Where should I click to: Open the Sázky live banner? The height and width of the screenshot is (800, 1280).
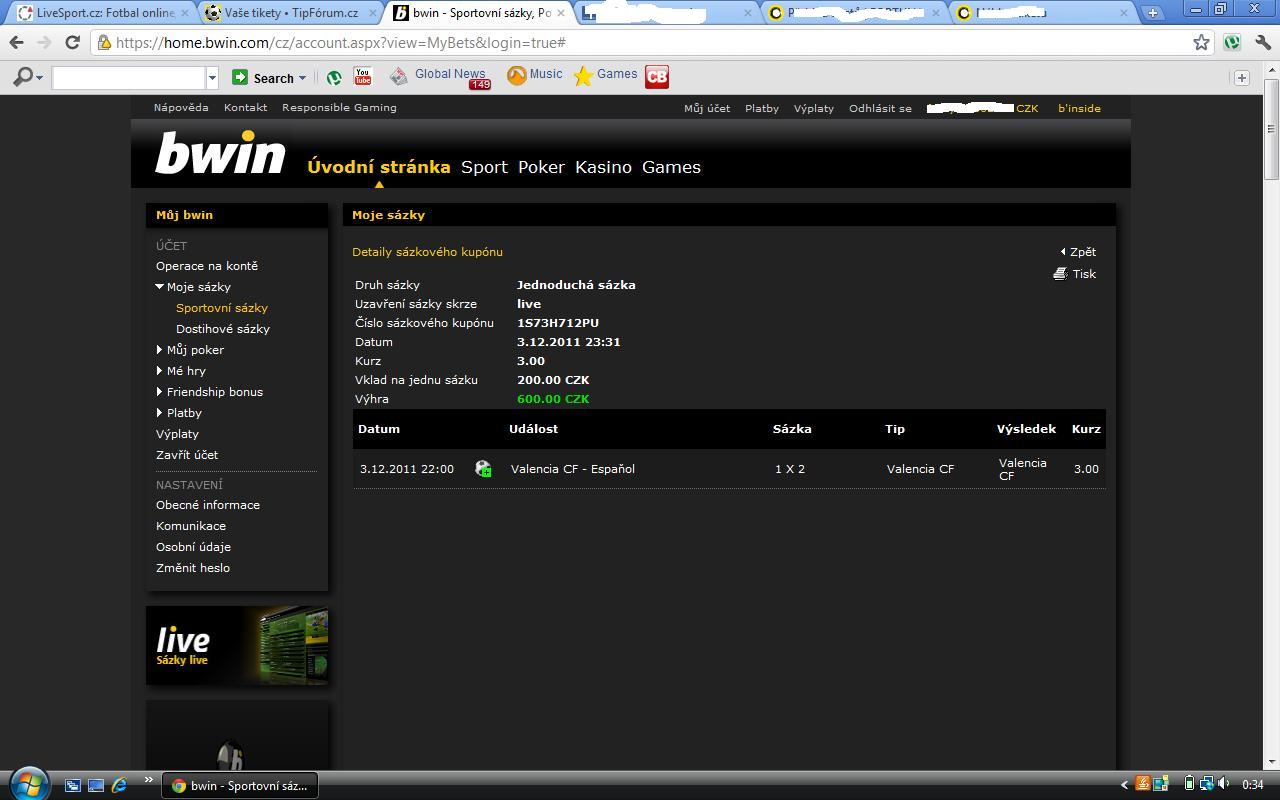(x=237, y=646)
